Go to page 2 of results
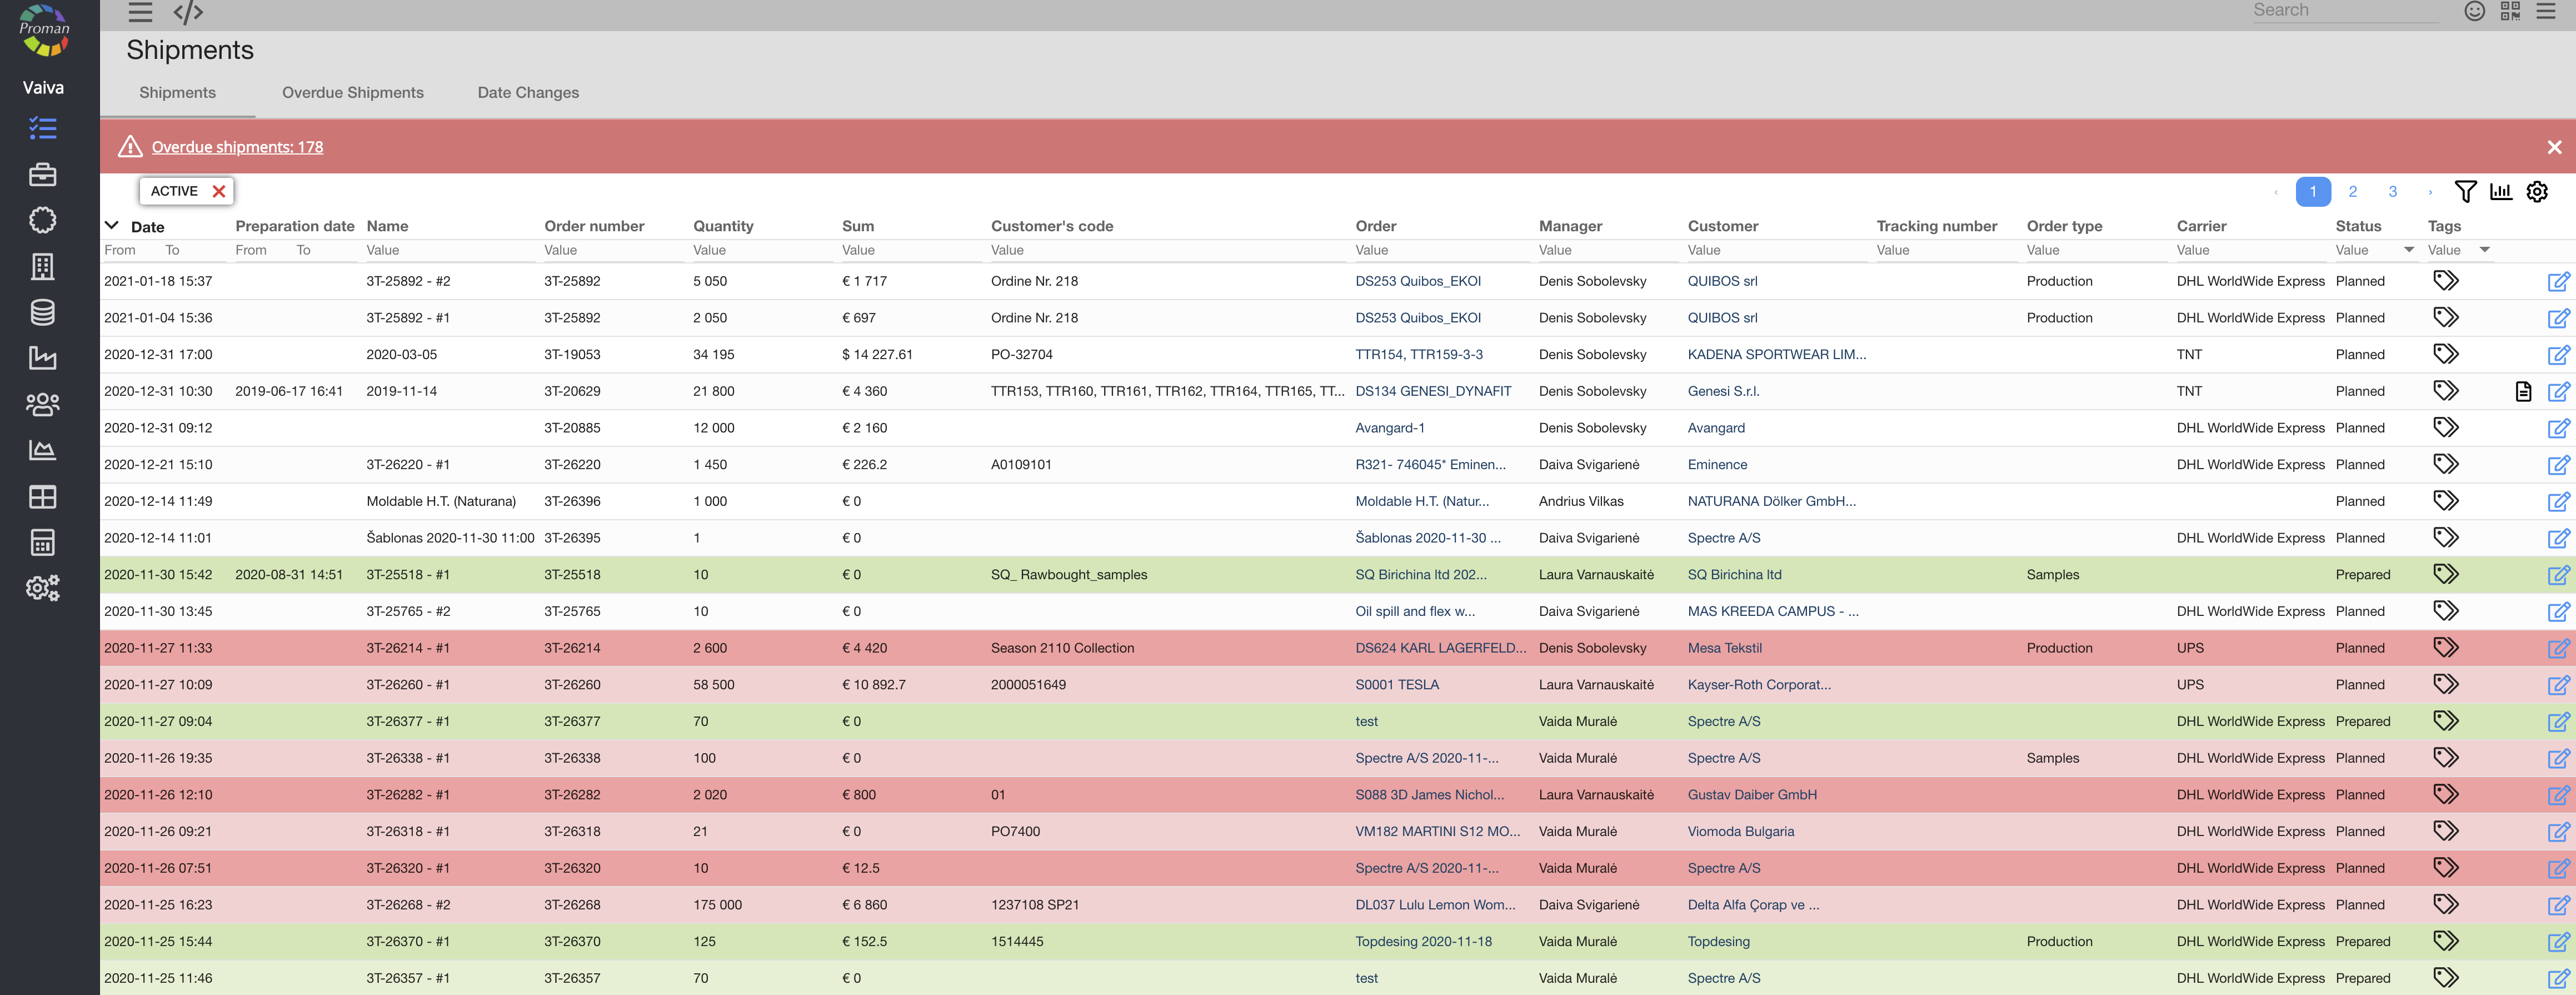2576x995 pixels. (x=2352, y=191)
